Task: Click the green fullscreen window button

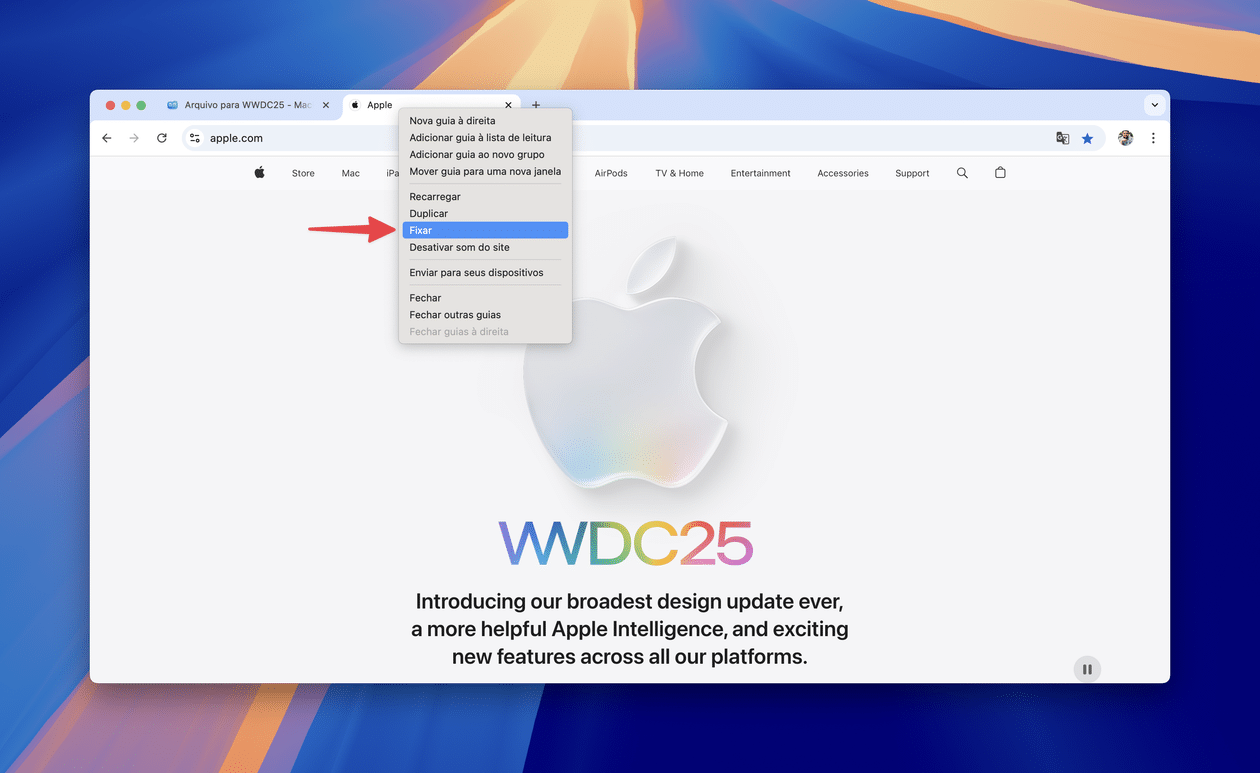Action: [141, 105]
